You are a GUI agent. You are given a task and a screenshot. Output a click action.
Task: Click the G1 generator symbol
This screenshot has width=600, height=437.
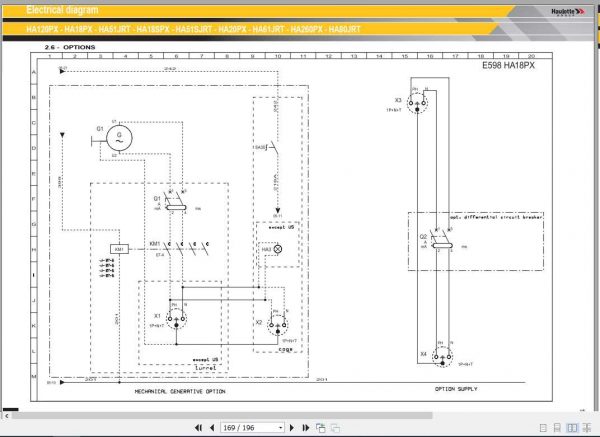point(119,138)
